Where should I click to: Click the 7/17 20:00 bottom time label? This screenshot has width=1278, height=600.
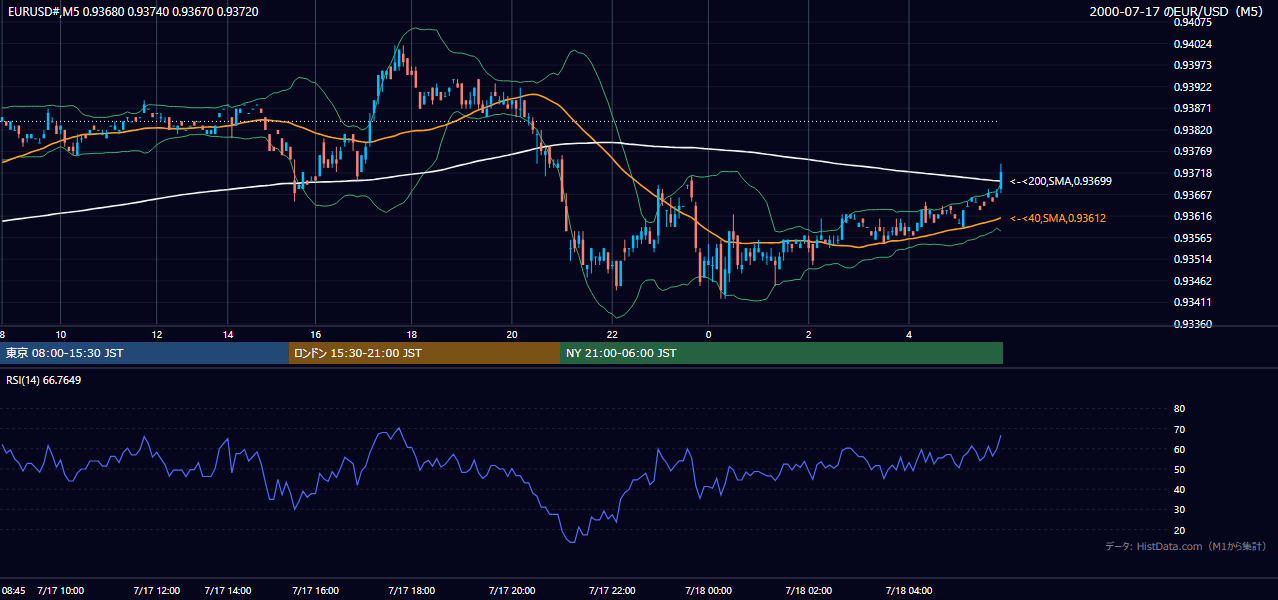[512, 591]
